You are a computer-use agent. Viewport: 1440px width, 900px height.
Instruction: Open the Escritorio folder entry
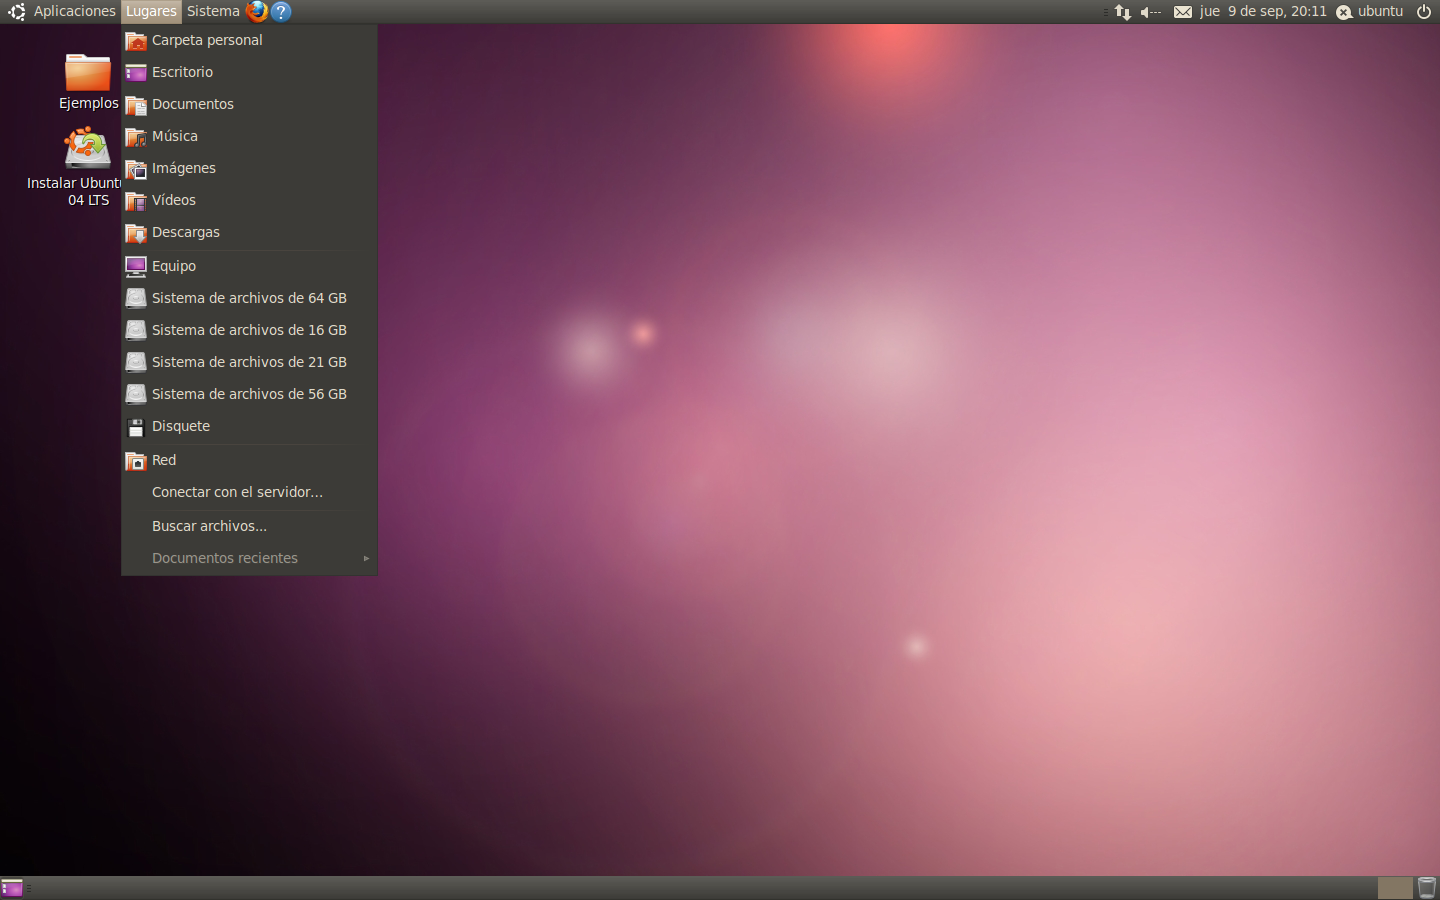click(x=249, y=72)
